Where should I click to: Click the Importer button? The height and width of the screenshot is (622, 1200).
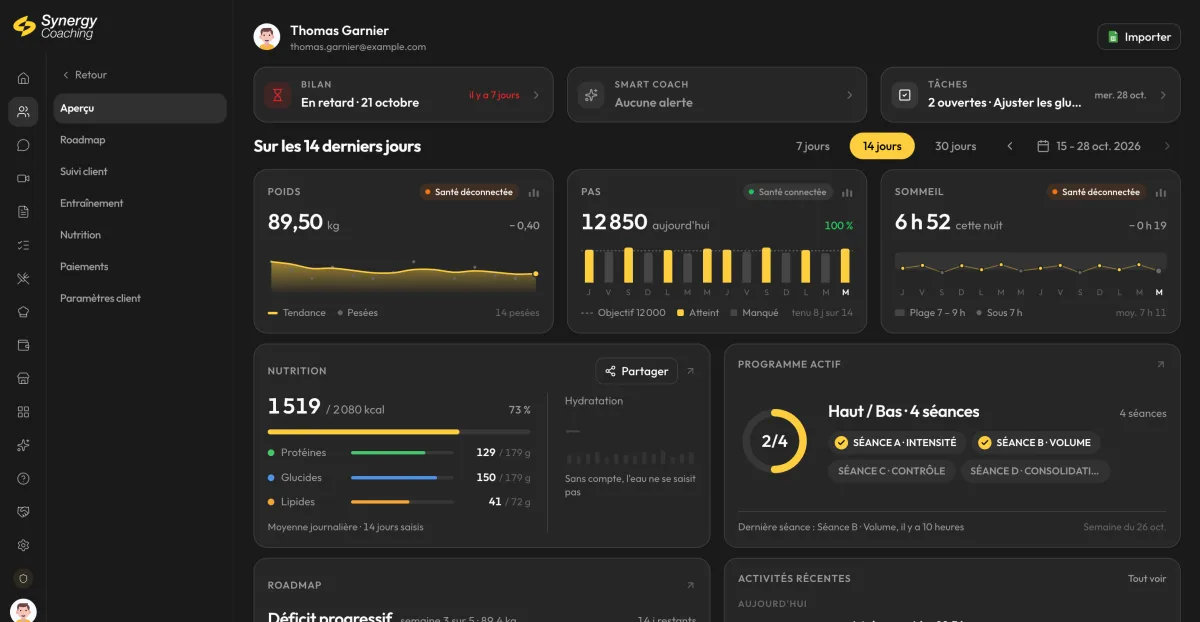(x=1139, y=37)
